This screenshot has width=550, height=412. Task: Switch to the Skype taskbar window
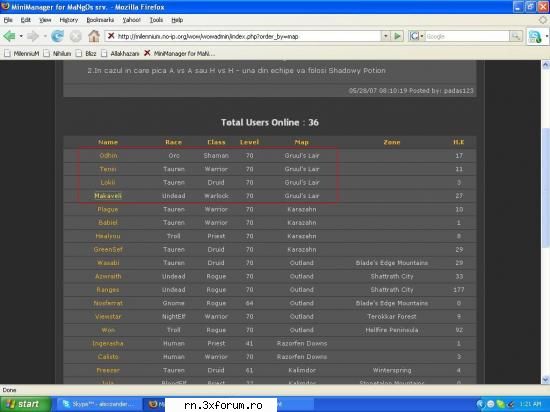pos(99,404)
